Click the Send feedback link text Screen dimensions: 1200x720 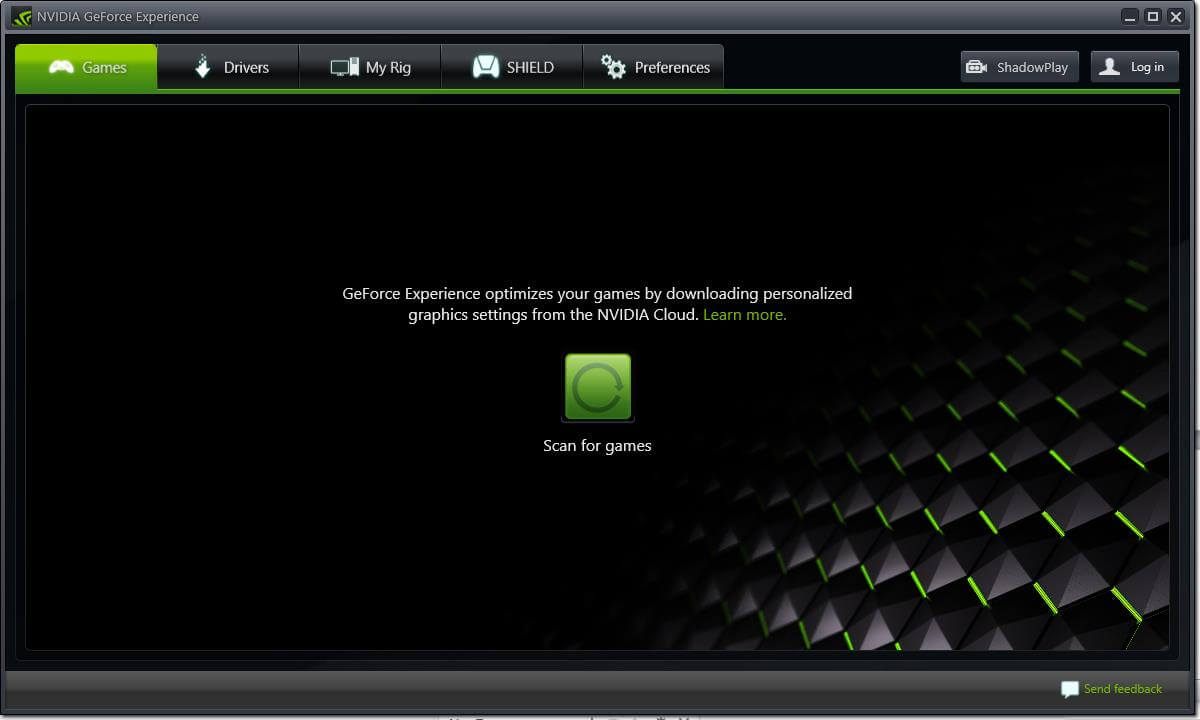point(1122,689)
